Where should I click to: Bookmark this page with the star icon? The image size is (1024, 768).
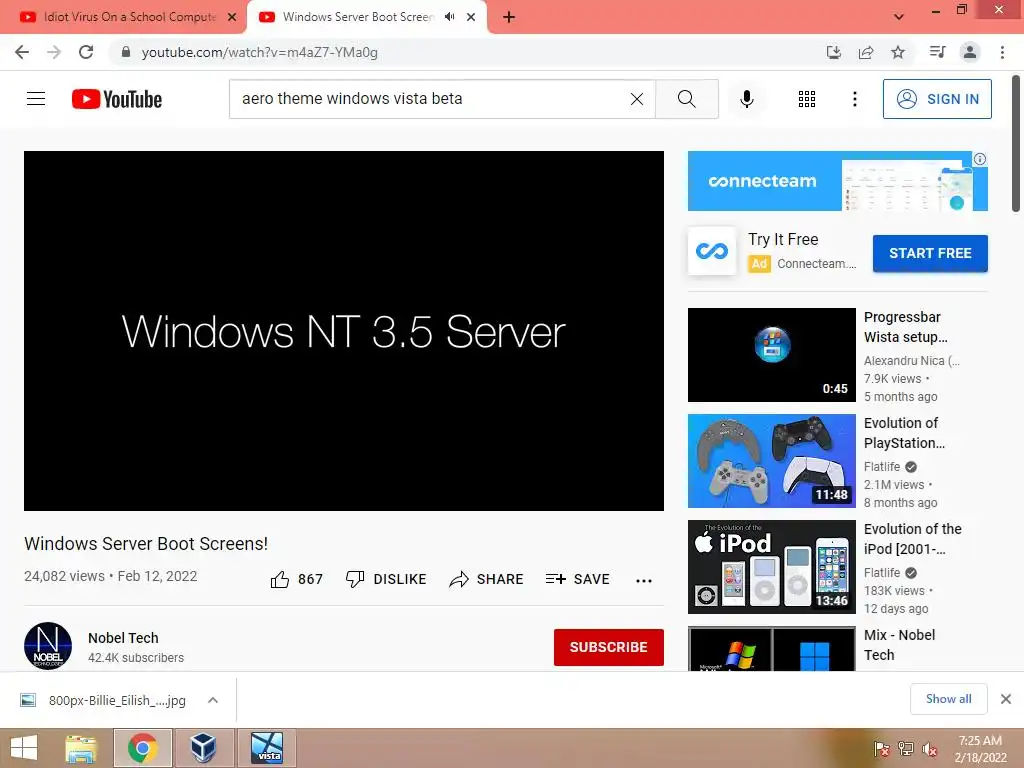[x=898, y=52]
